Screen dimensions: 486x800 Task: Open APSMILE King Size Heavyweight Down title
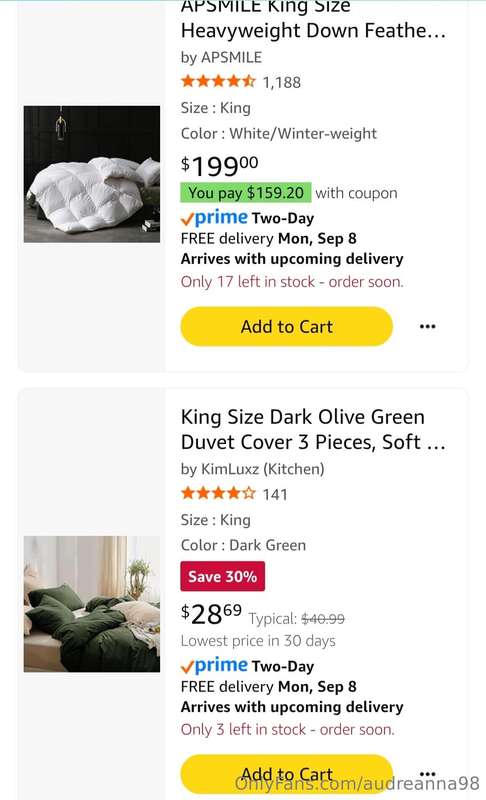pyautogui.click(x=313, y=19)
